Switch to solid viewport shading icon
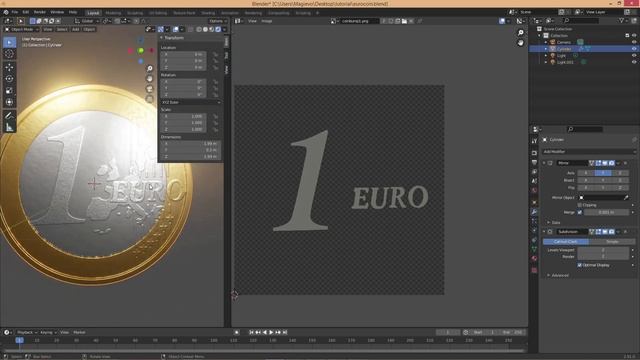Screen dimensions: 640x360 pyautogui.click(x=205, y=29)
